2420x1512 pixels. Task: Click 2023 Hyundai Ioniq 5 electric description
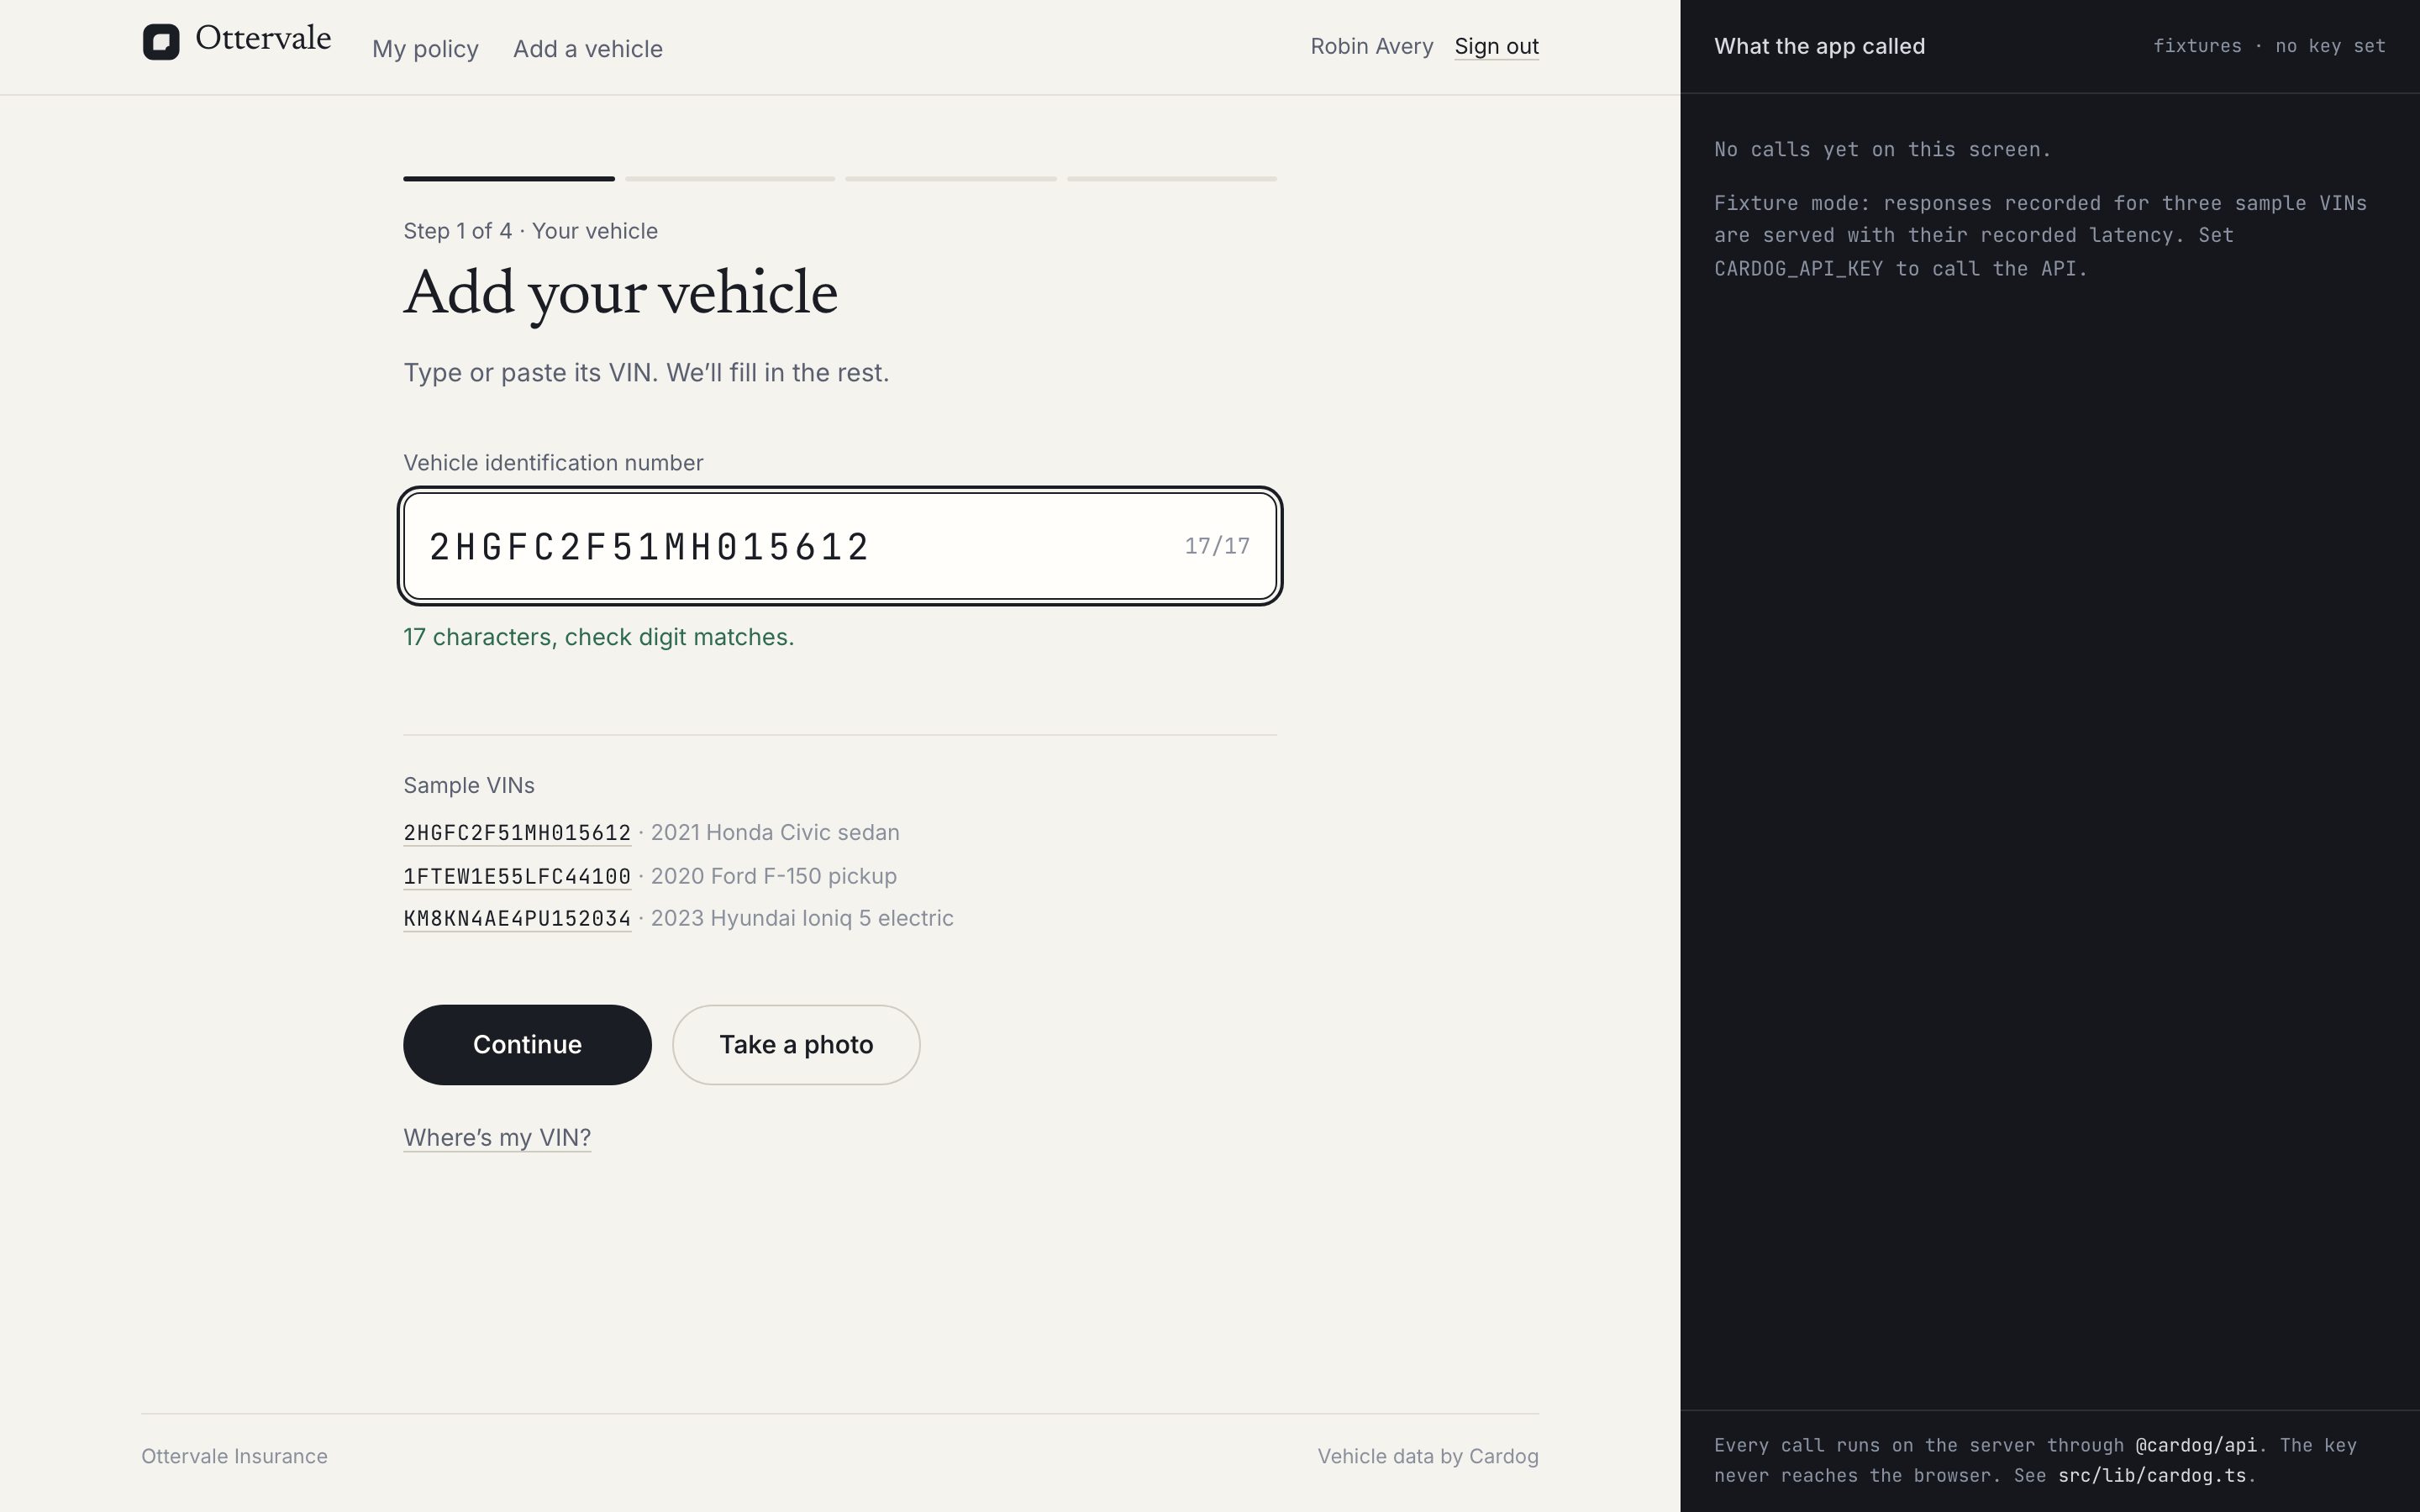click(802, 918)
